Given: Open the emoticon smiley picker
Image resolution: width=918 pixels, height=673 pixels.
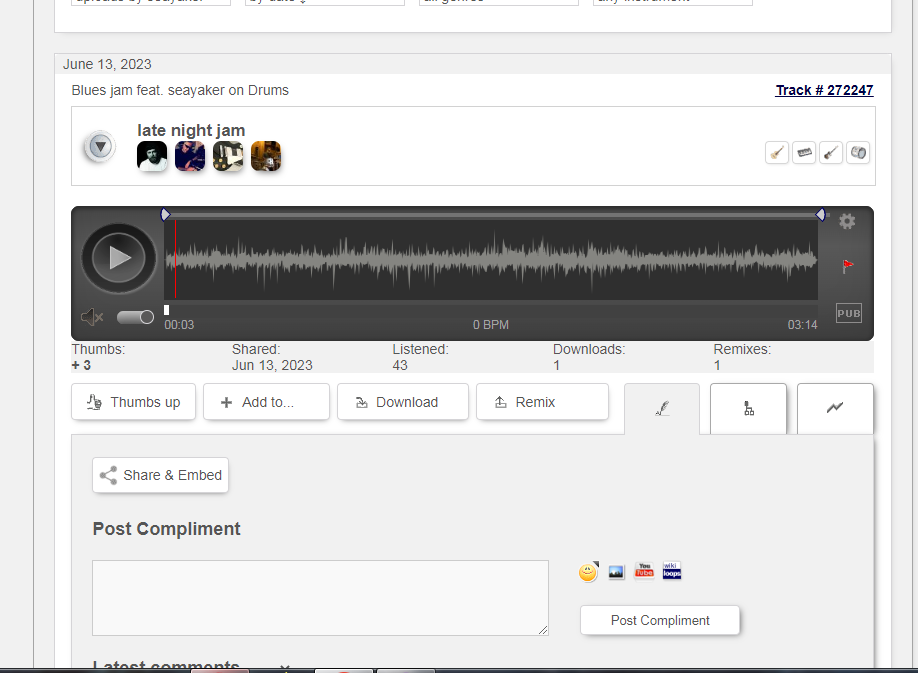Looking at the screenshot, I should (x=588, y=572).
